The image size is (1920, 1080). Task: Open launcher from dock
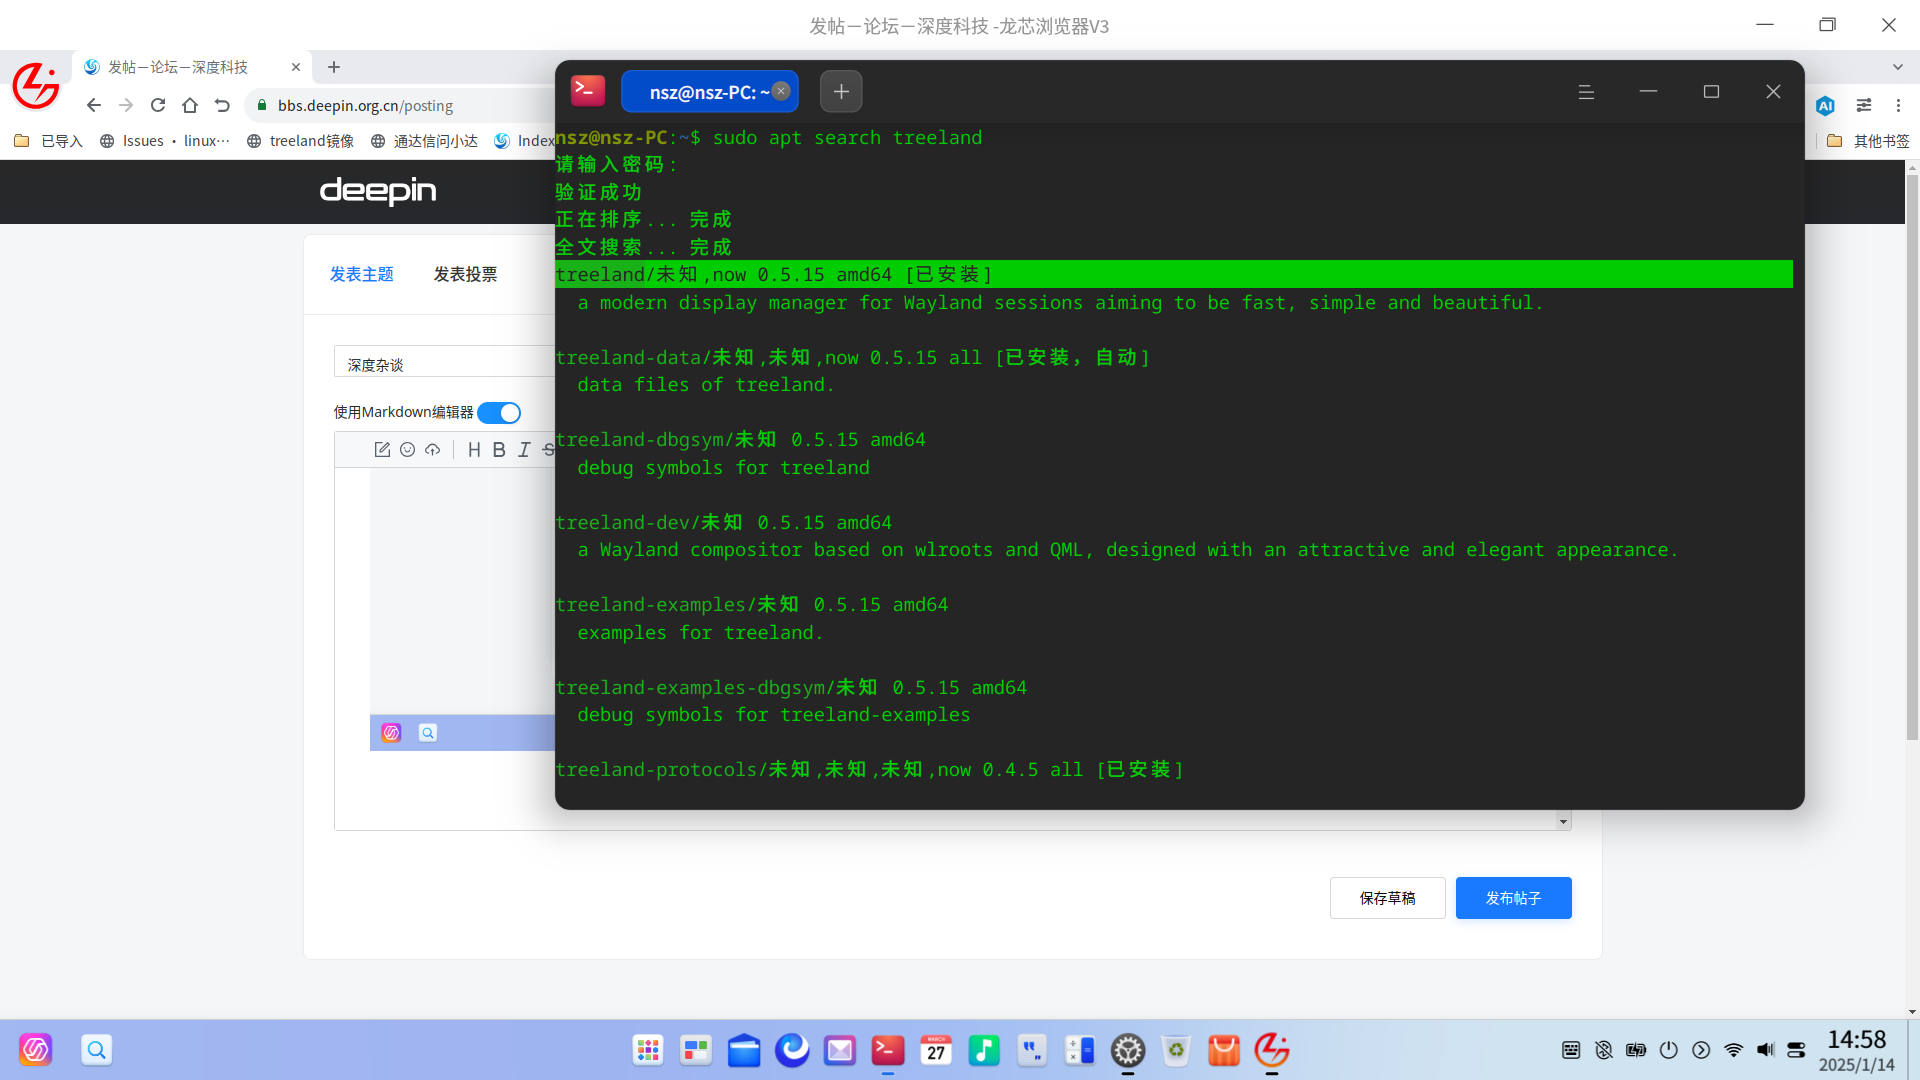tap(648, 1050)
